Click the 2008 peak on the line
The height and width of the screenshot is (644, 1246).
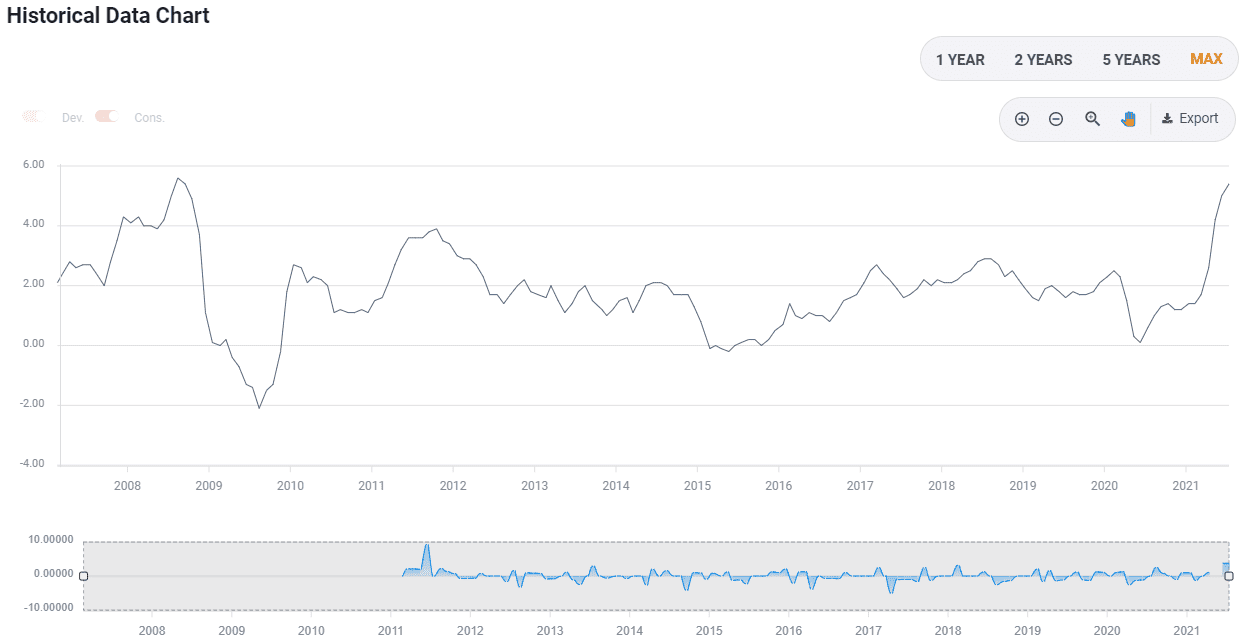pyautogui.click(x=177, y=179)
